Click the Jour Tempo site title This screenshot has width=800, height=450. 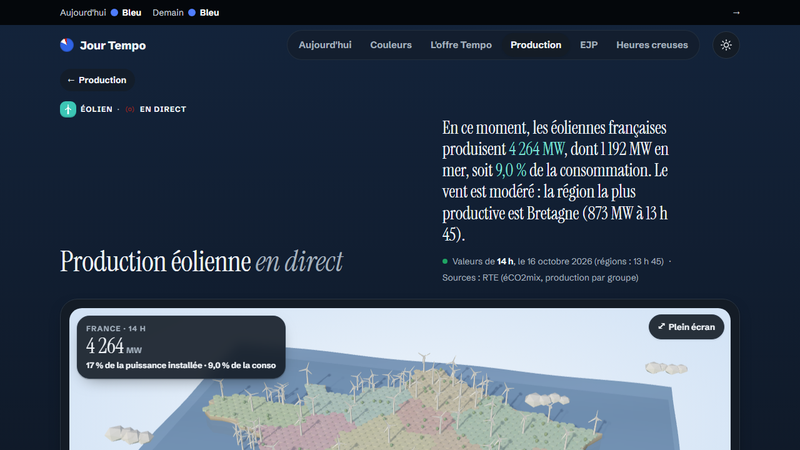pos(113,45)
